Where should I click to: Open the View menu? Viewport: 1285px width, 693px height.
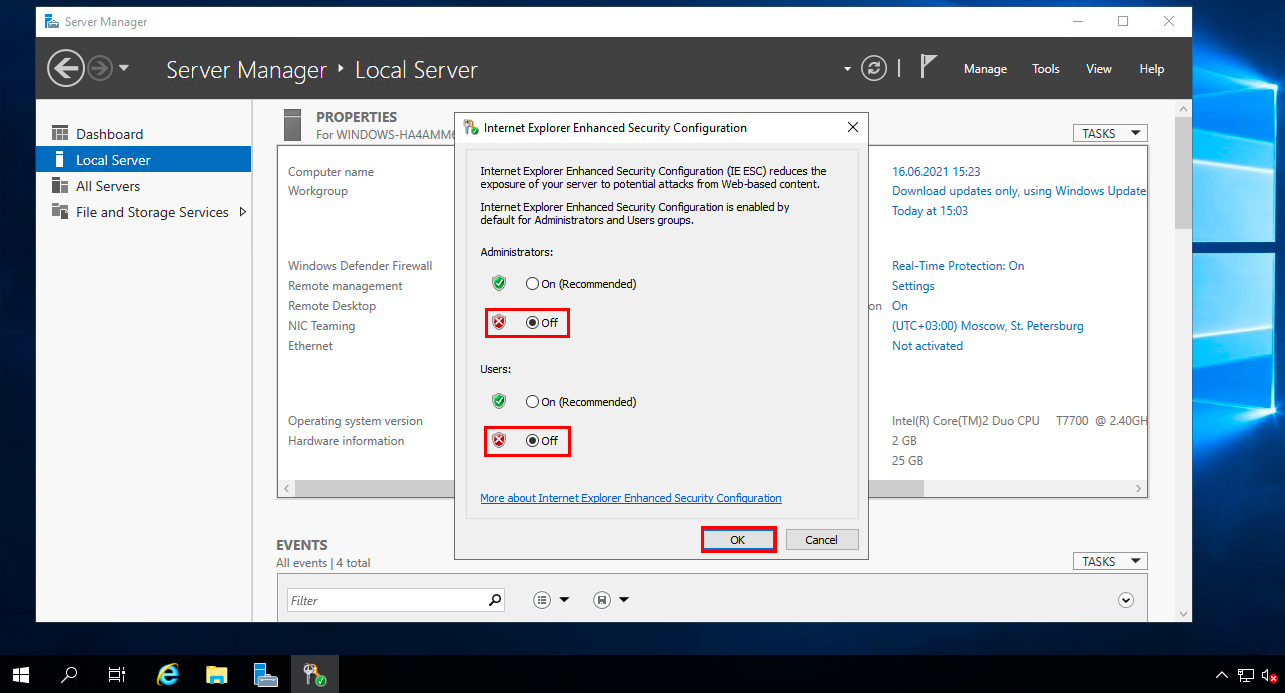(1099, 69)
